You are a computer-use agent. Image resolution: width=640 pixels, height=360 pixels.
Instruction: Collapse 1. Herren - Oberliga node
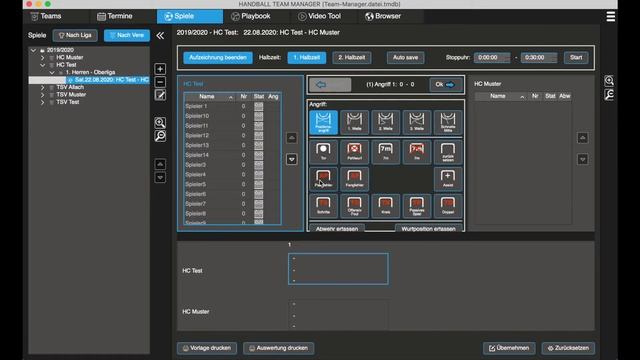click(x=52, y=72)
